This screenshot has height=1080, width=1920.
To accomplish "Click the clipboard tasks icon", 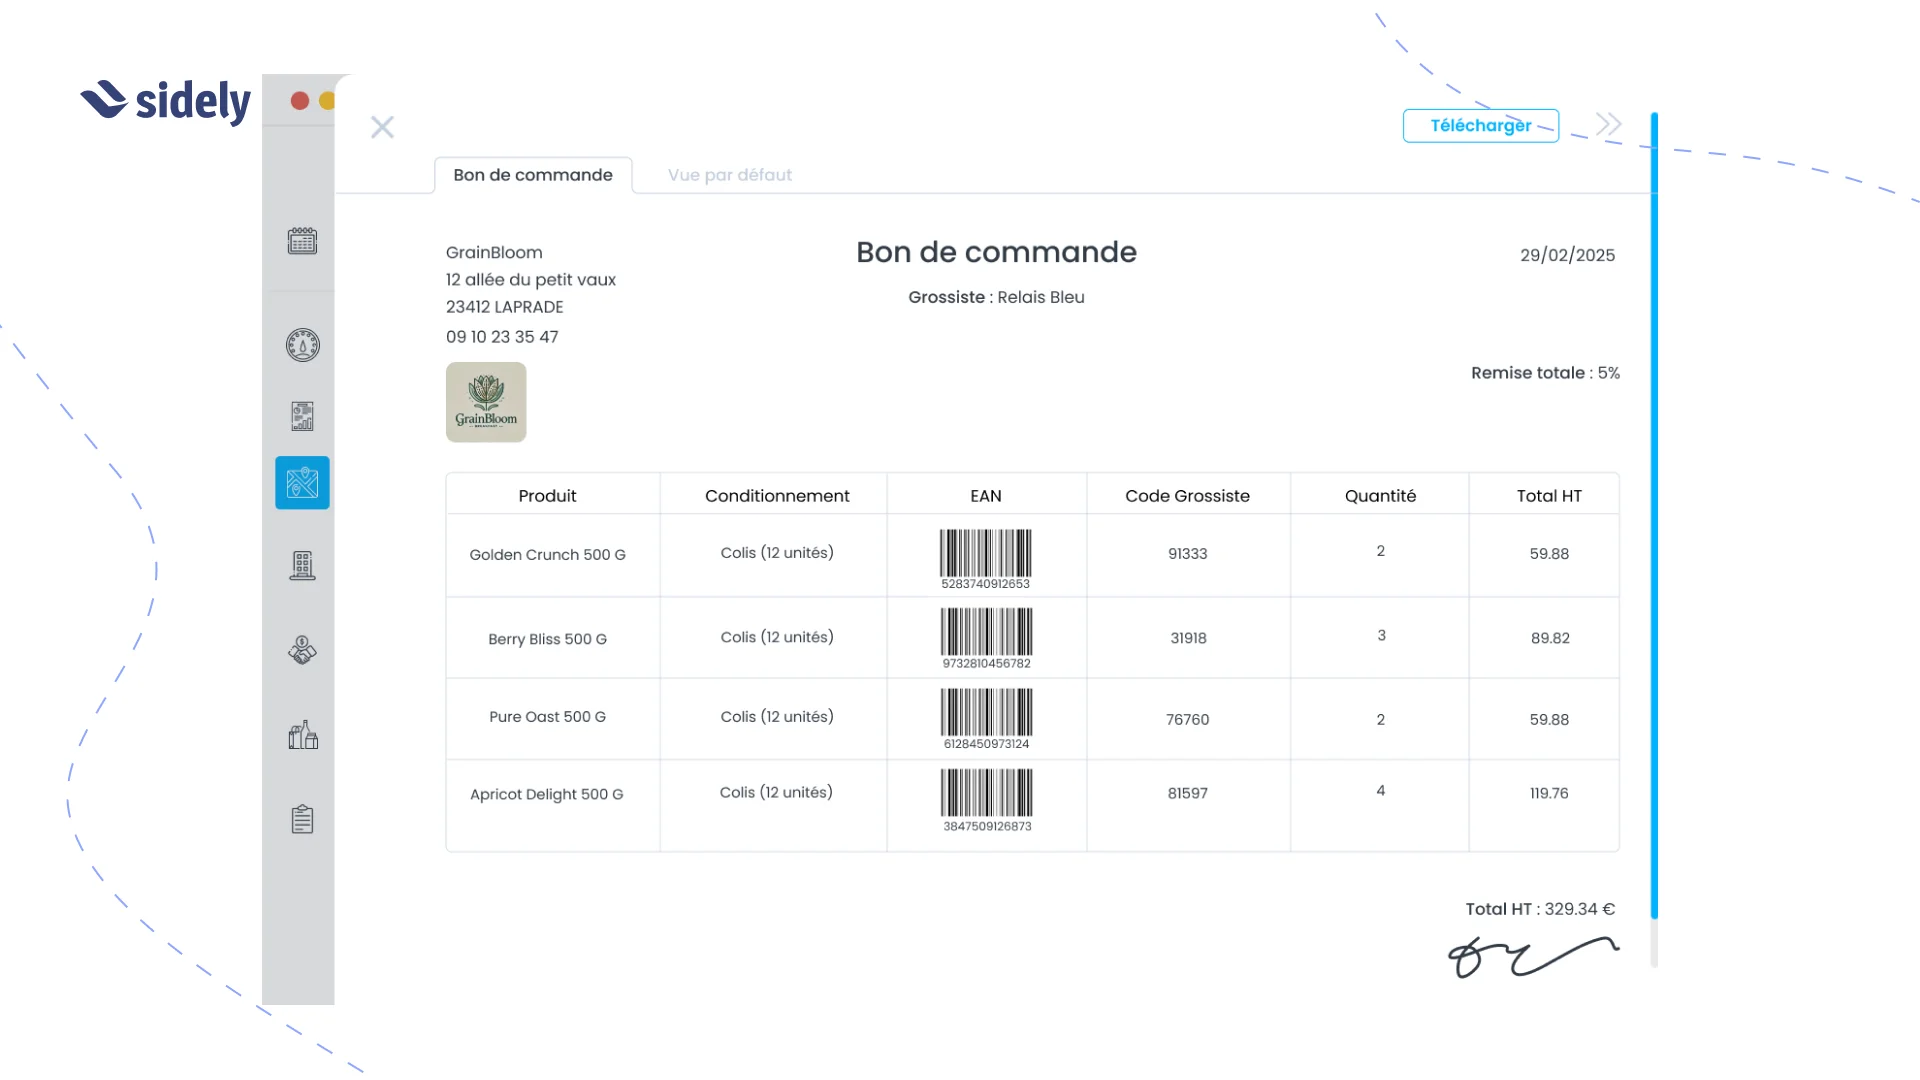I will (x=302, y=819).
